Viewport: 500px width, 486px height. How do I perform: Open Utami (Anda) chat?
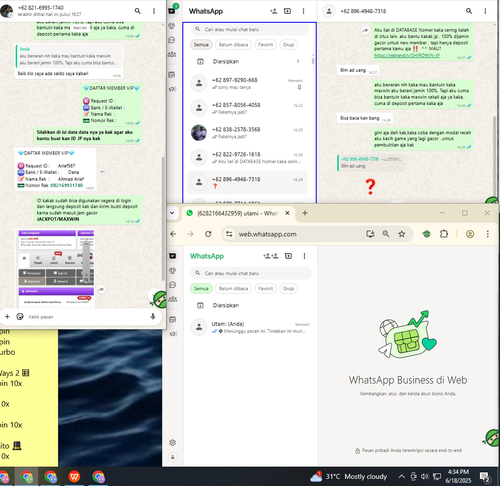249,327
